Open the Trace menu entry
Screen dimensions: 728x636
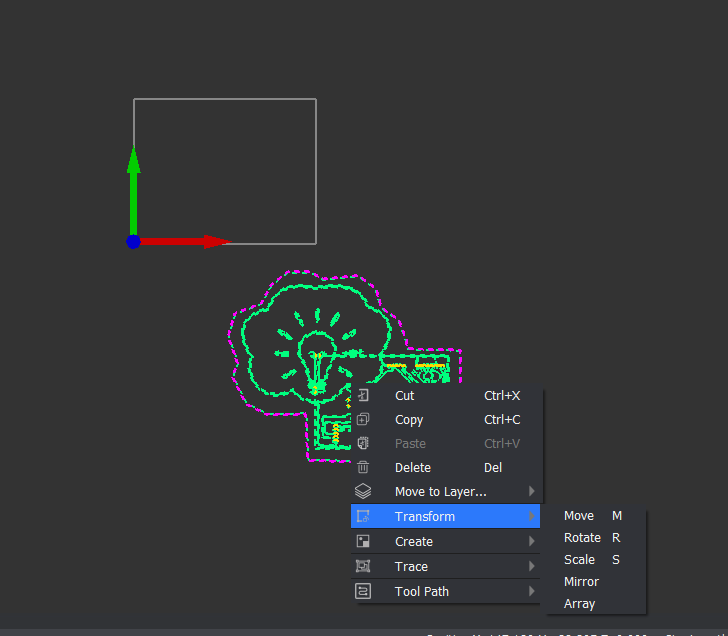[x=445, y=566]
